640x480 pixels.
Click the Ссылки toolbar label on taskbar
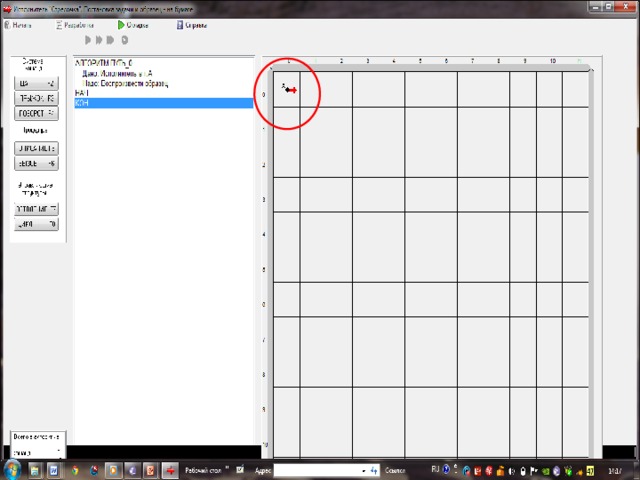click(x=395, y=471)
